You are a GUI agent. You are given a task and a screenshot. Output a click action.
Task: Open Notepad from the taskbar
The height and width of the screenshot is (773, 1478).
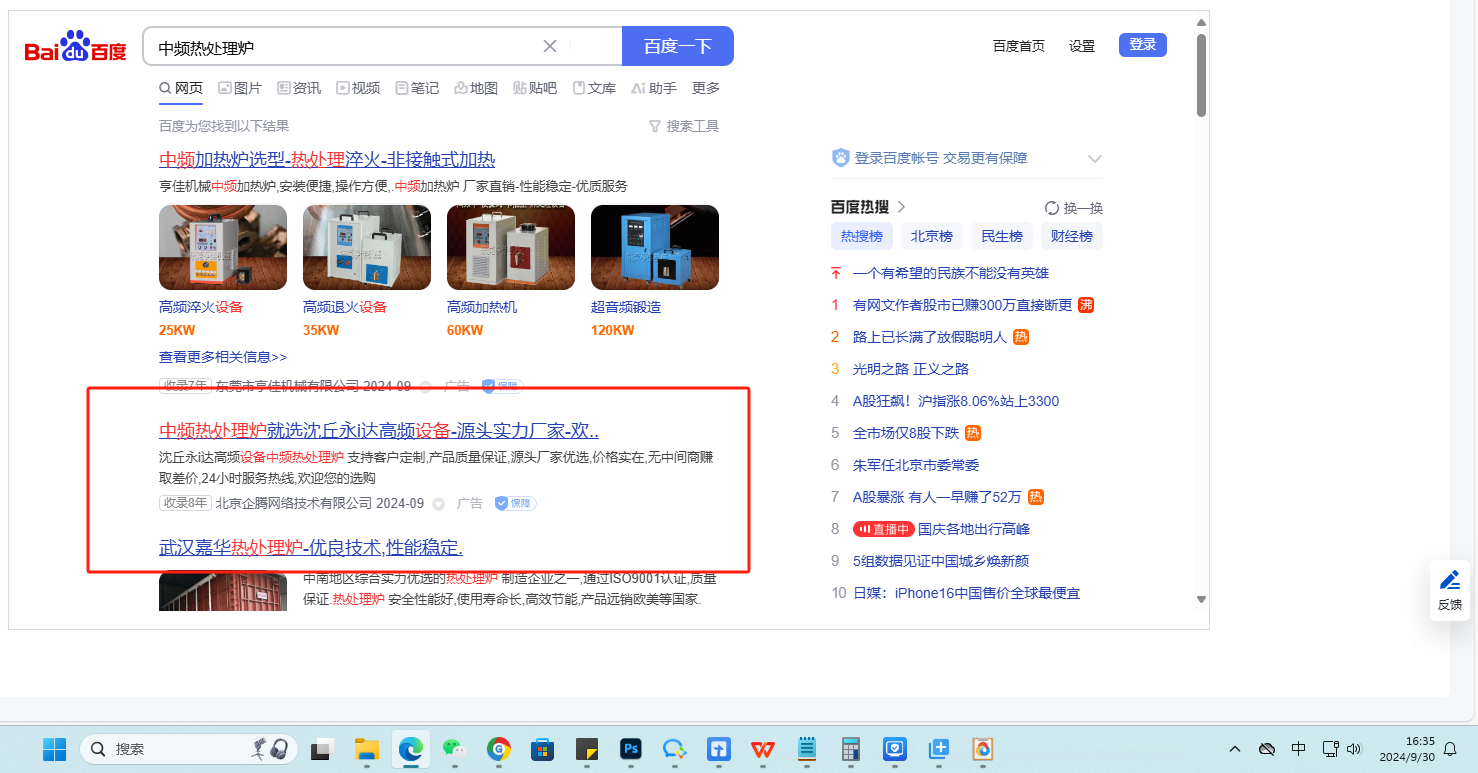tap(807, 749)
